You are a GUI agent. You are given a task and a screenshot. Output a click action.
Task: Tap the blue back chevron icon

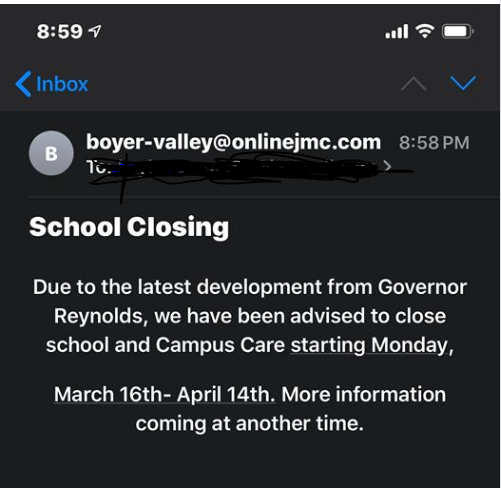pyautogui.click(x=23, y=84)
